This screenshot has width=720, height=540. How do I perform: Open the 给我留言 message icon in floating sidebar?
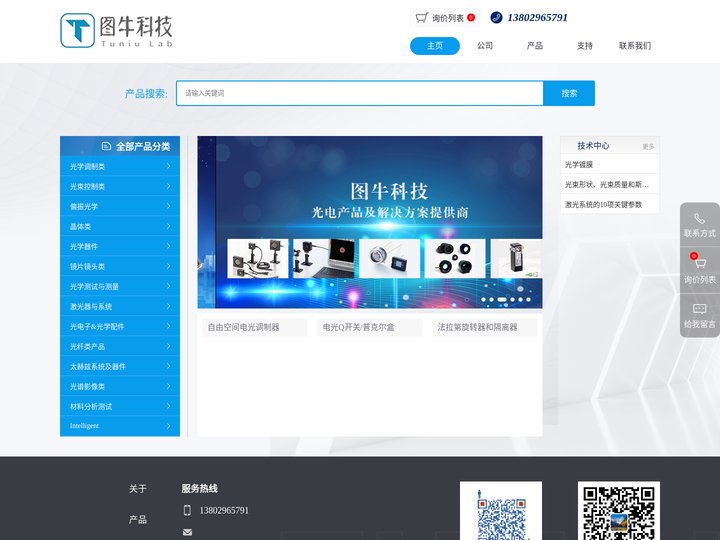(699, 309)
